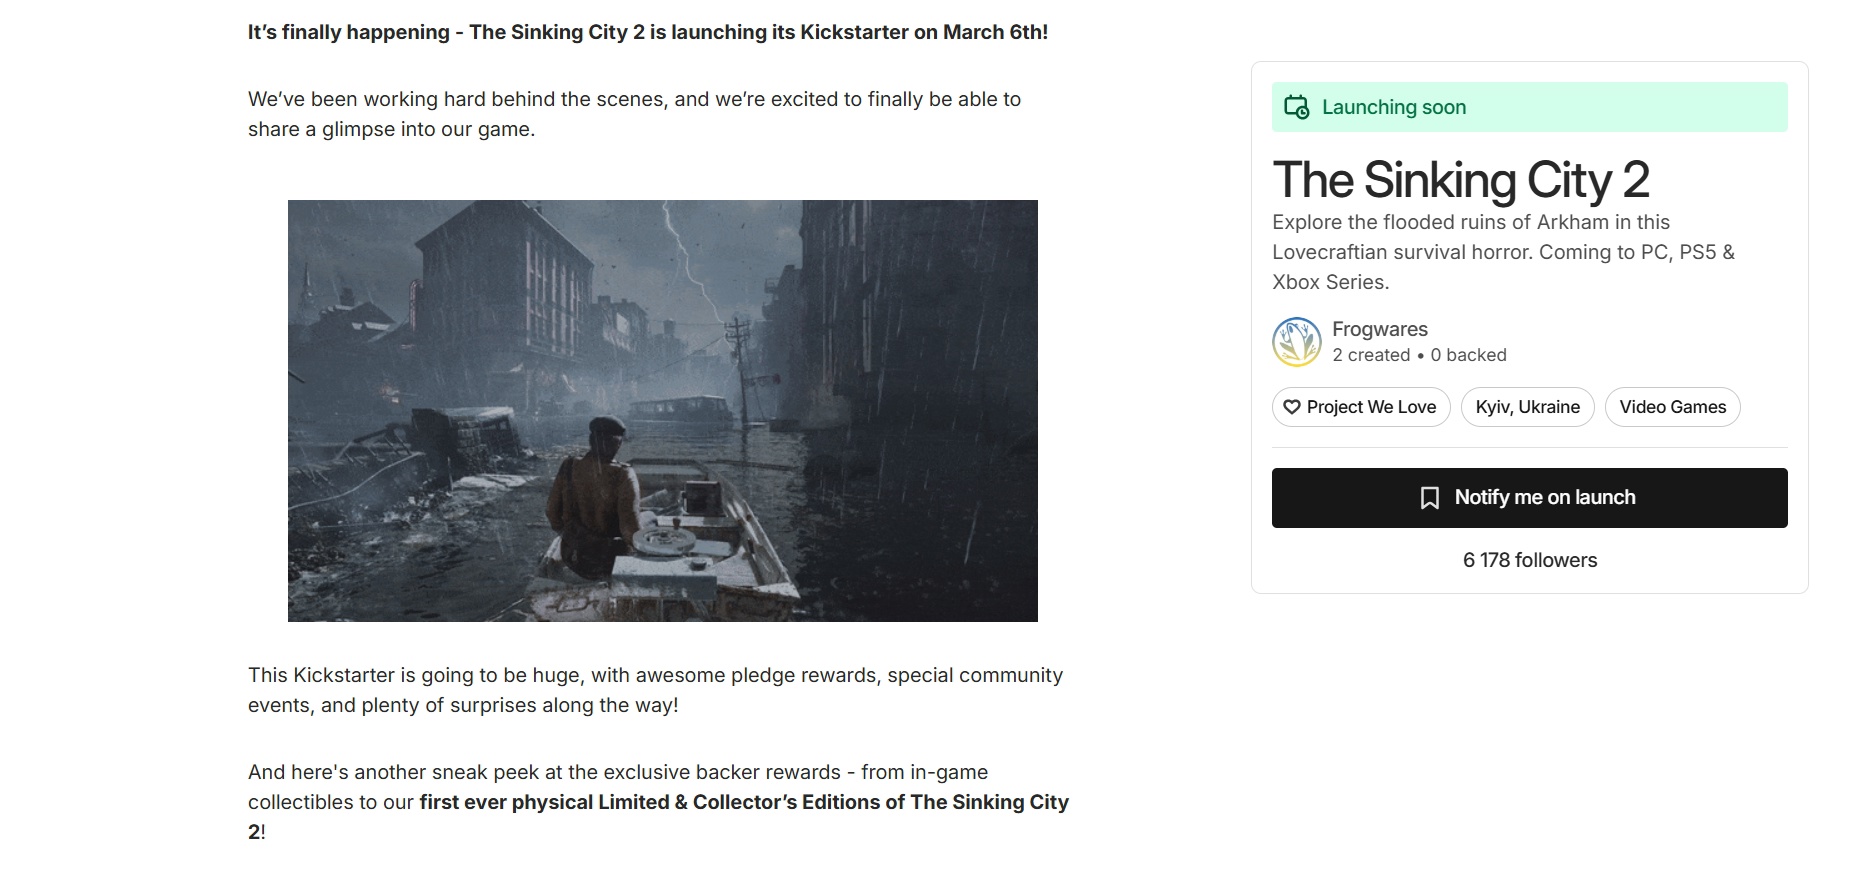The image size is (1871, 872).
Task: Click the "0 backed" creator stat
Action: pyautogui.click(x=1468, y=355)
